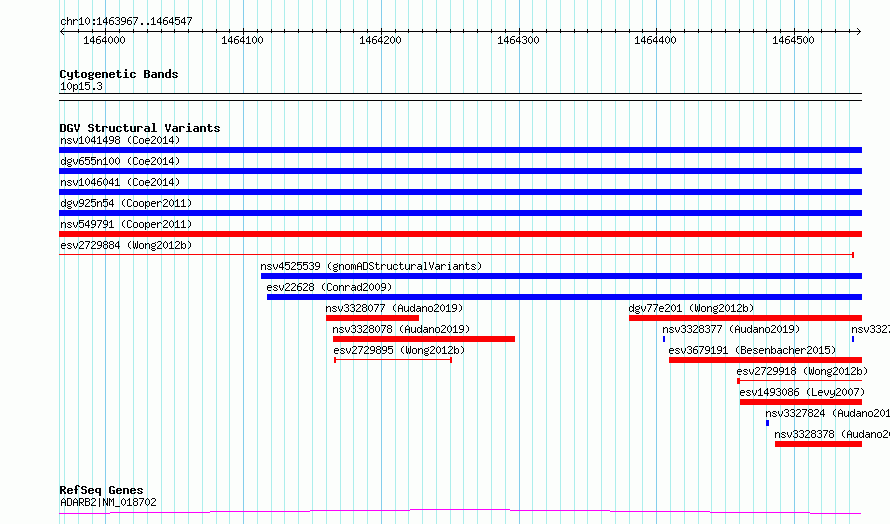Click the esv22628 (Conrad2009) text label
Viewport: 890px width, 524px height.
(329, 287)
